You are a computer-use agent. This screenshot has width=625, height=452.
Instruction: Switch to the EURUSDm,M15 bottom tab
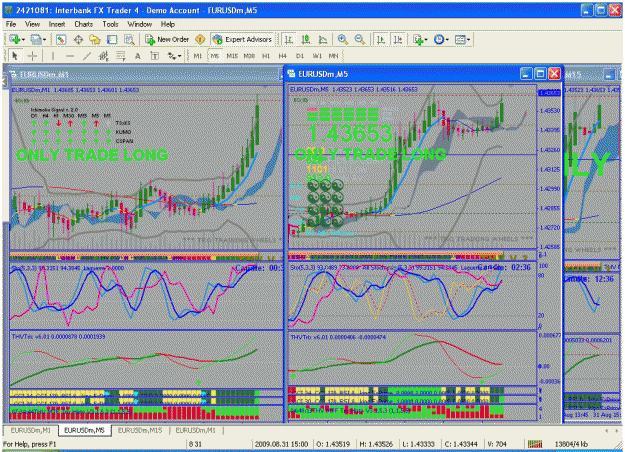pyautogui.click(x=140, y=430)
